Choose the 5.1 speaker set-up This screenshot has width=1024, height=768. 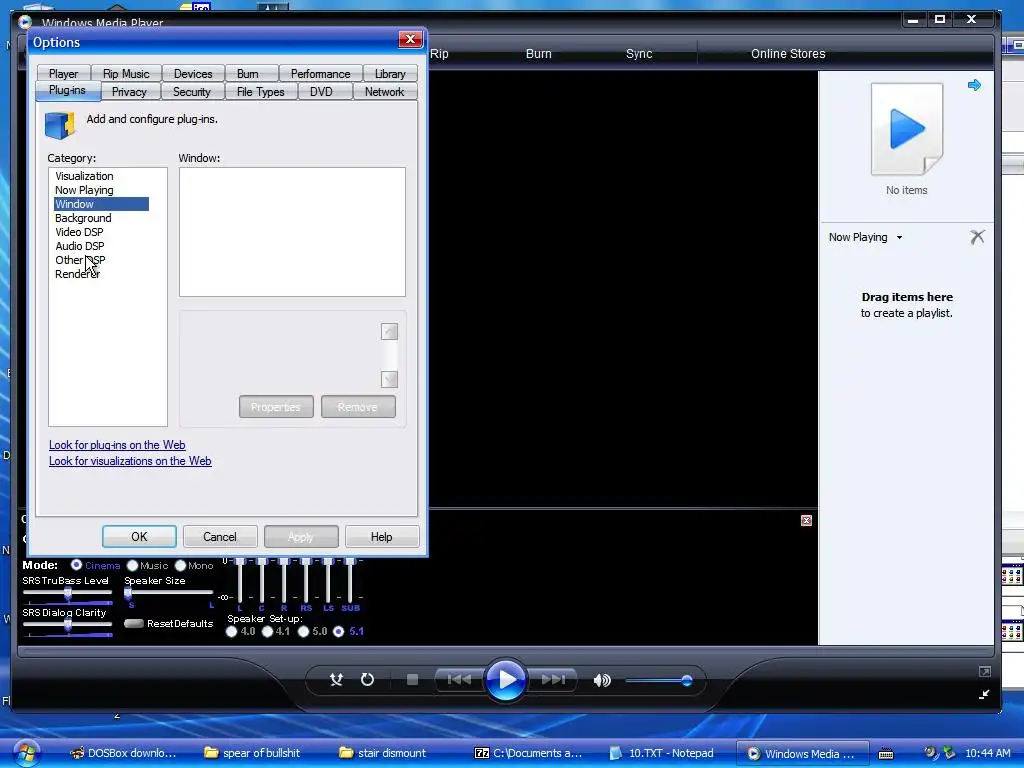[x=338, y=632]
